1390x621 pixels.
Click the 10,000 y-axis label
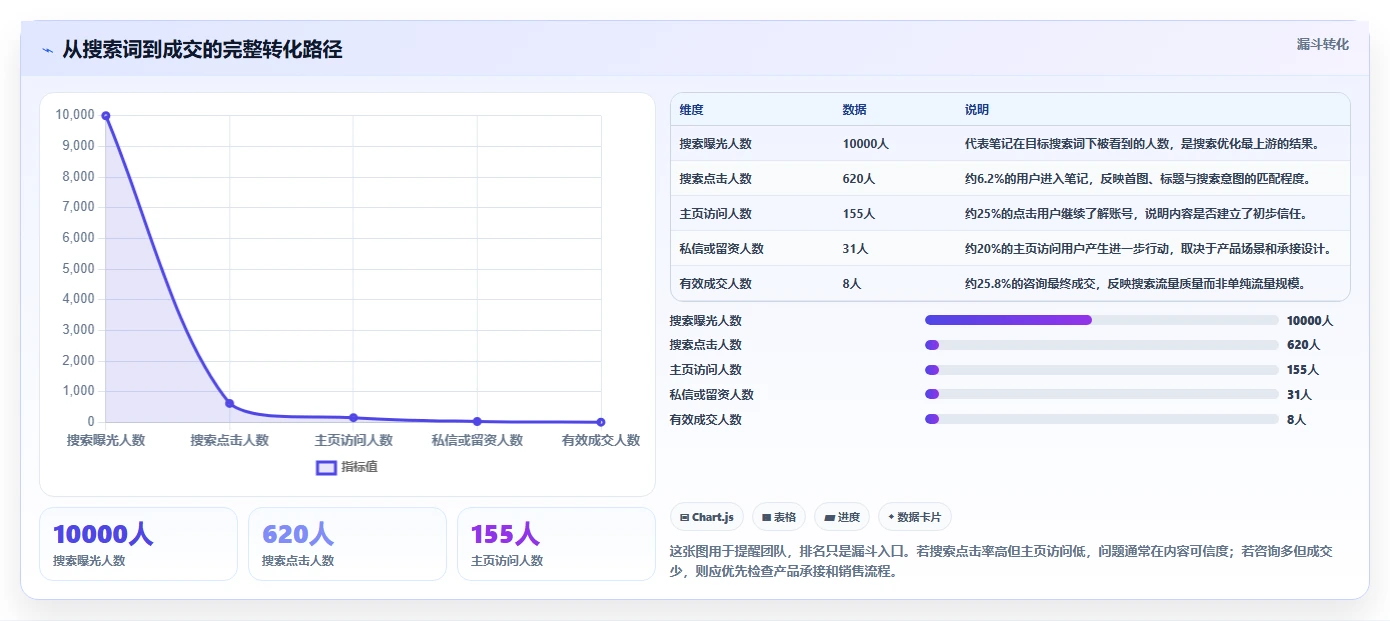tap(75, 115)
